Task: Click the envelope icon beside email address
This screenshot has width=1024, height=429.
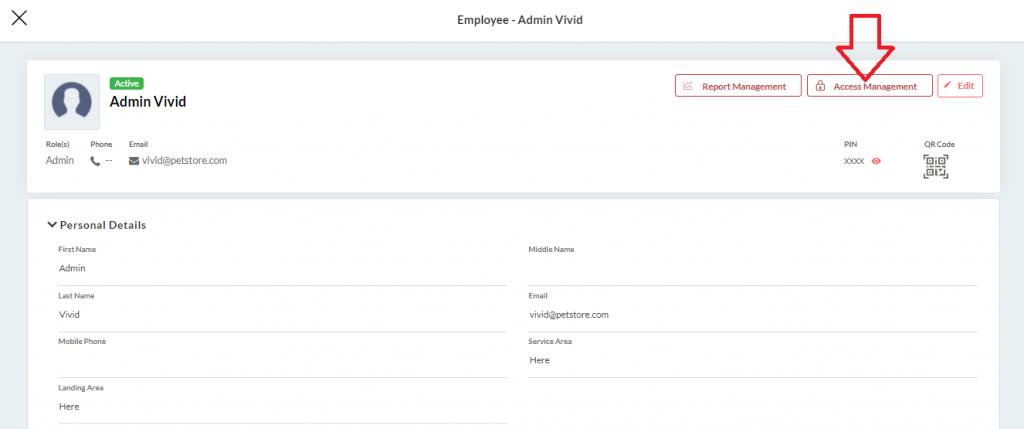Action: point(134,161)
